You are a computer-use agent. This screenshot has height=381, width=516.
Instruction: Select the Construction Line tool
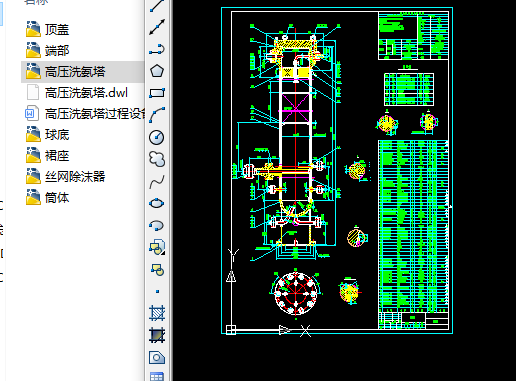pos(157,27)
